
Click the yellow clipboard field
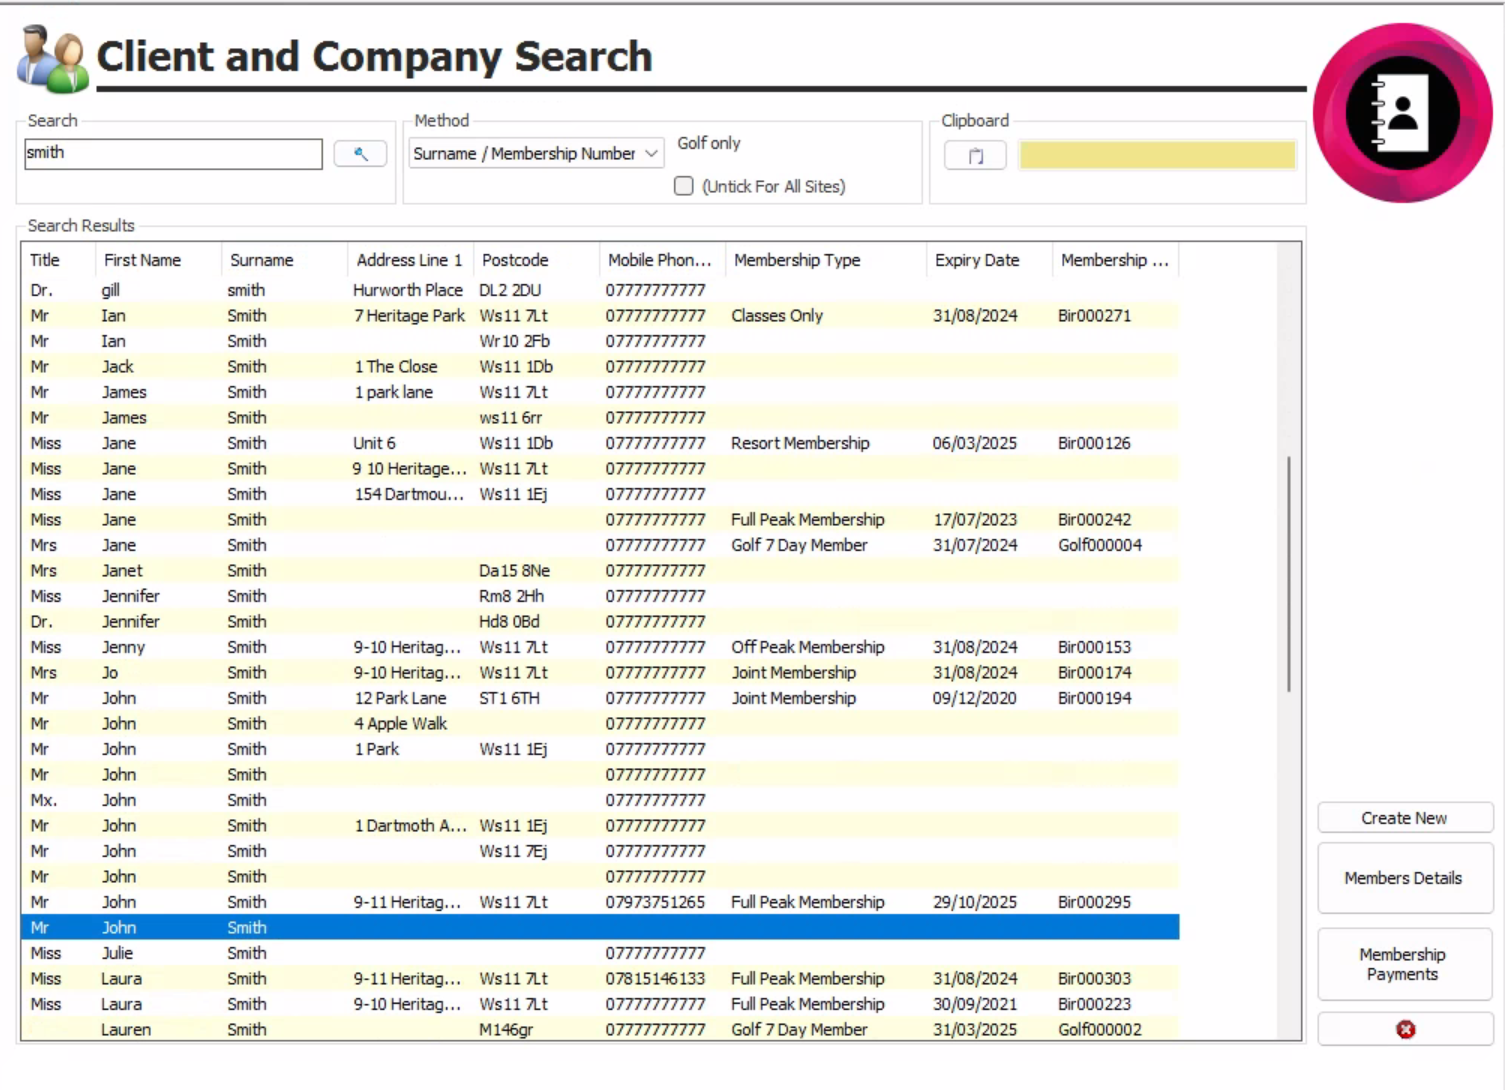coord(1157,155)
